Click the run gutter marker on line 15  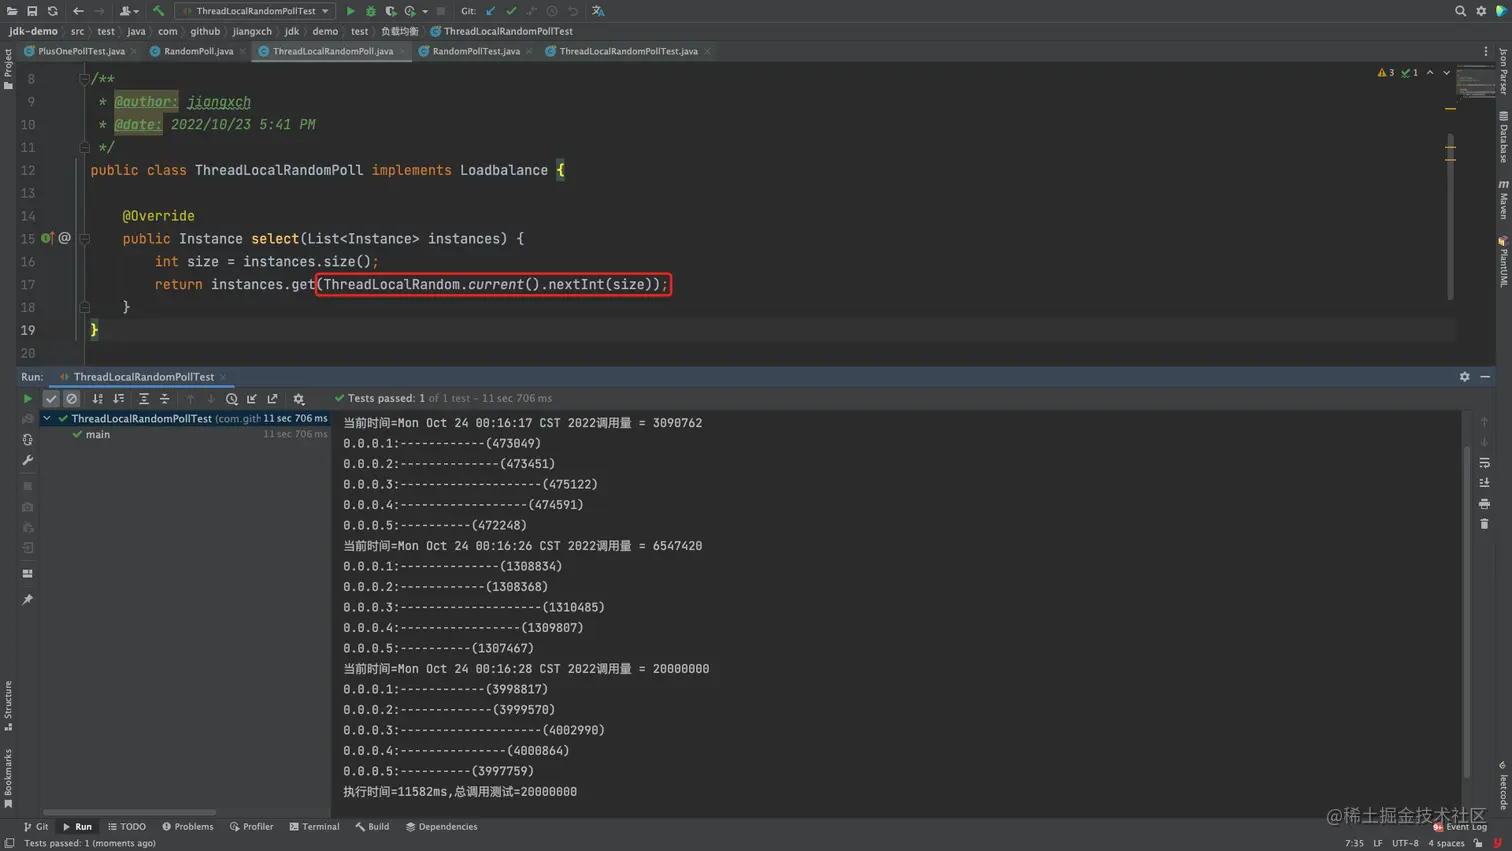(46, 238)
